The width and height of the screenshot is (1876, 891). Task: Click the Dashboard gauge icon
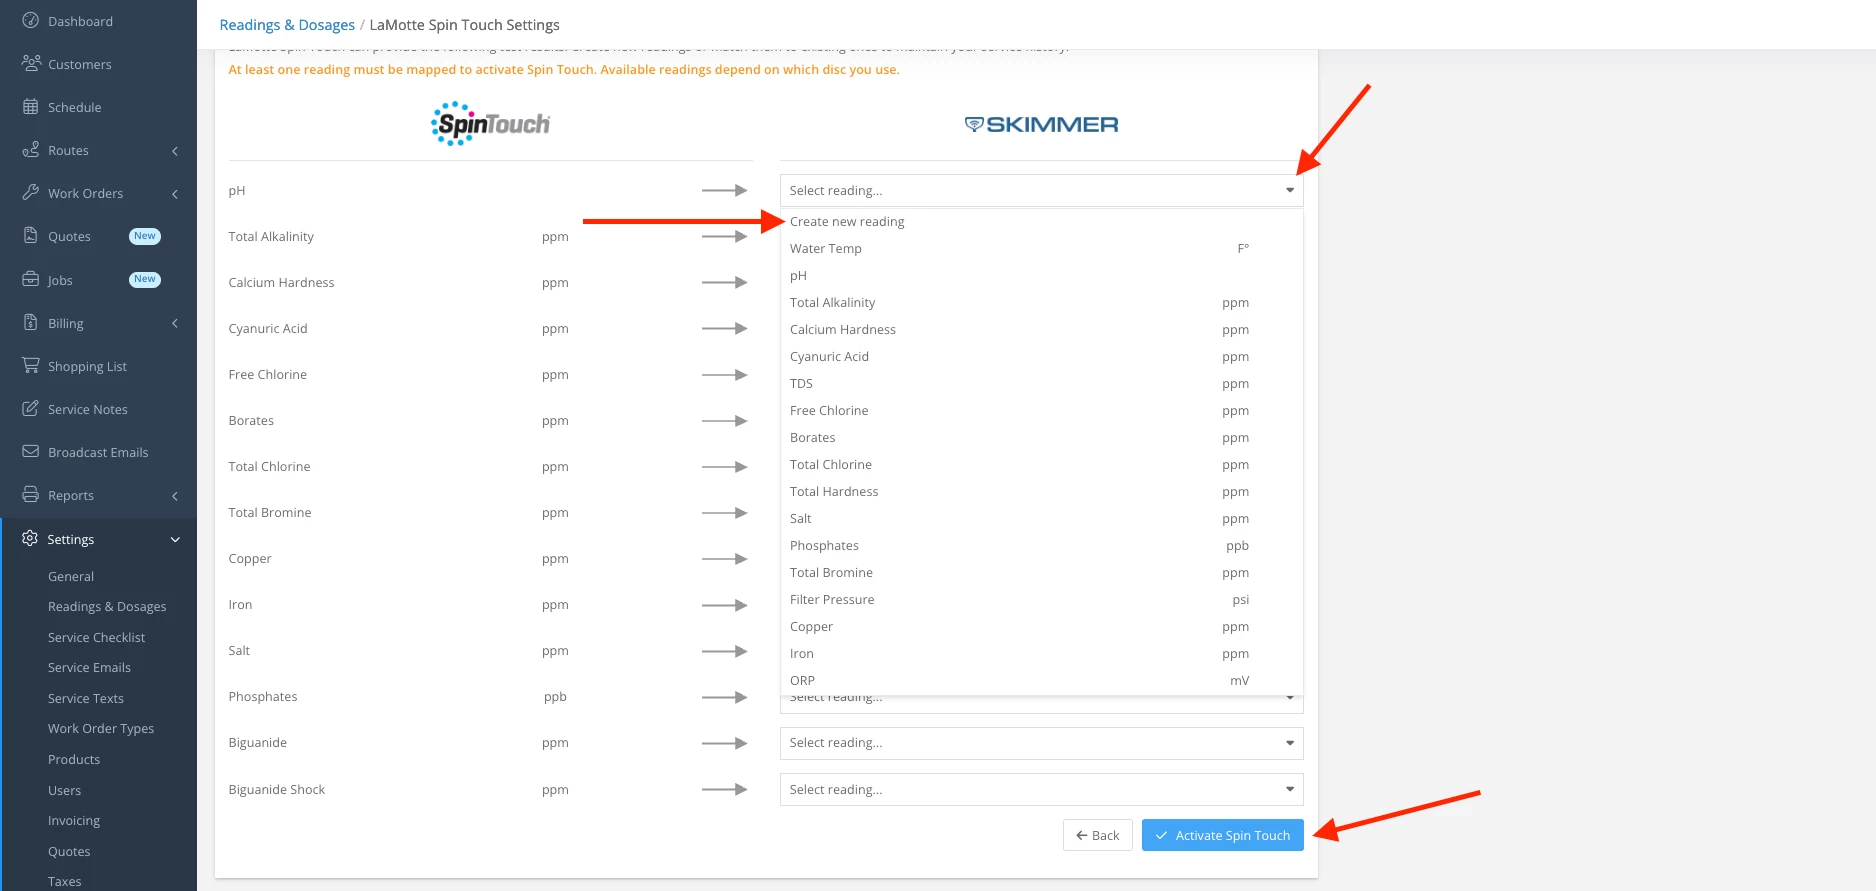pos(30,21)
